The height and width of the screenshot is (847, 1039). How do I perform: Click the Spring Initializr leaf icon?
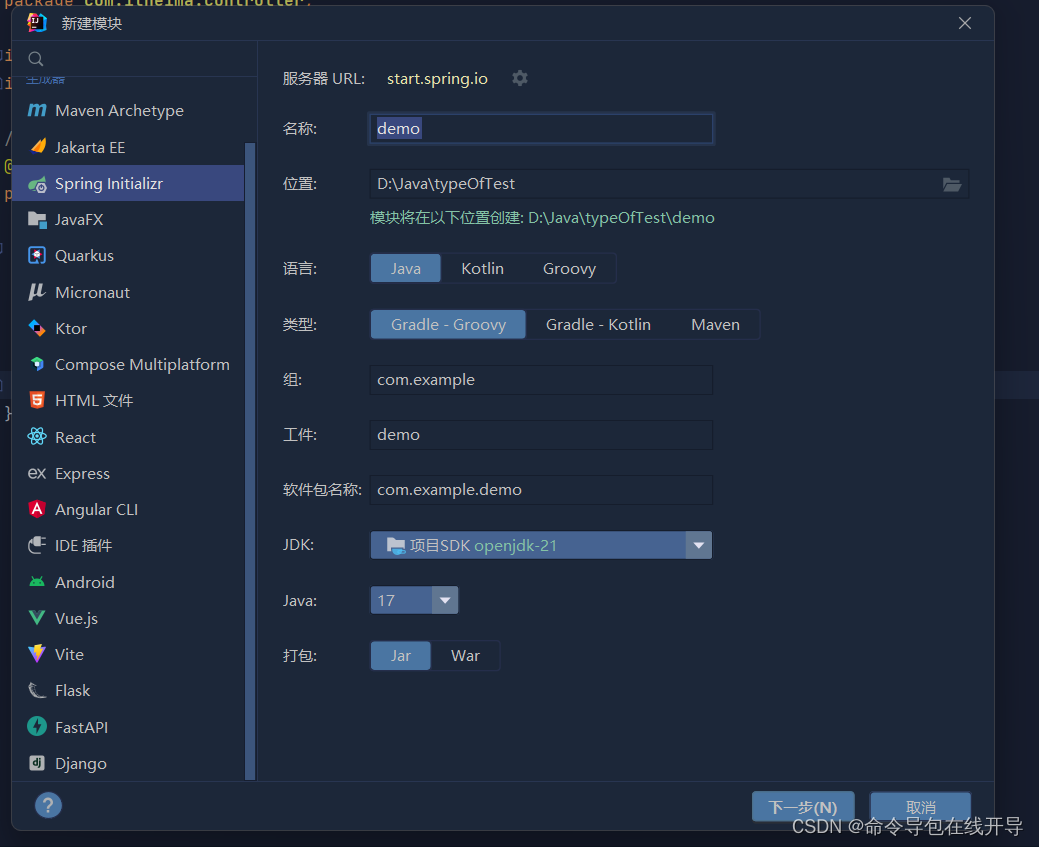click(38, 184)
